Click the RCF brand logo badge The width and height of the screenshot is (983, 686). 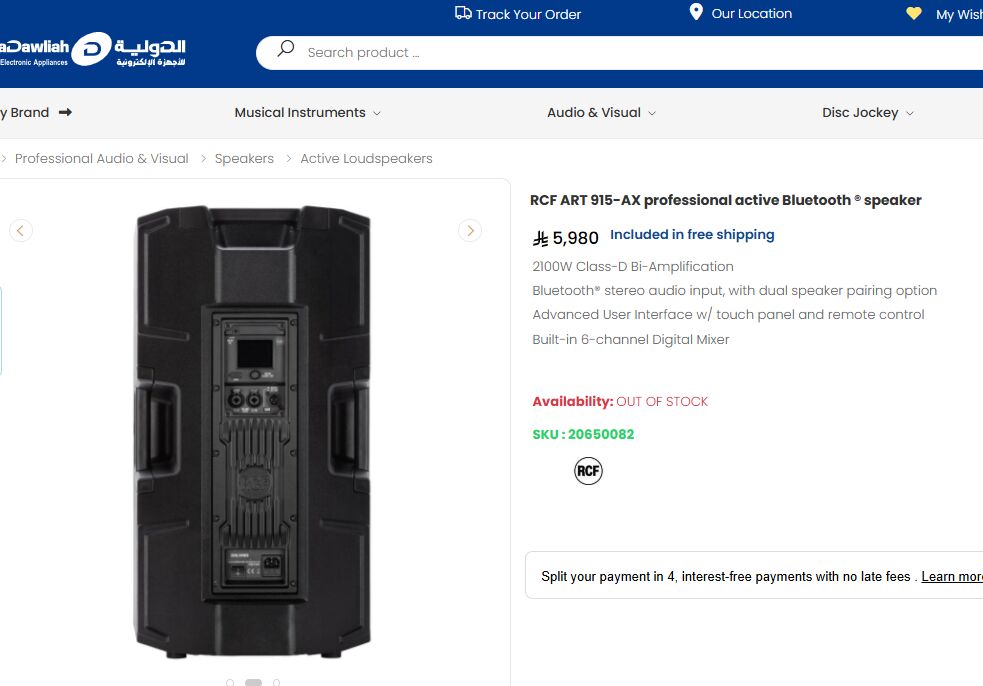click(588, 471)
